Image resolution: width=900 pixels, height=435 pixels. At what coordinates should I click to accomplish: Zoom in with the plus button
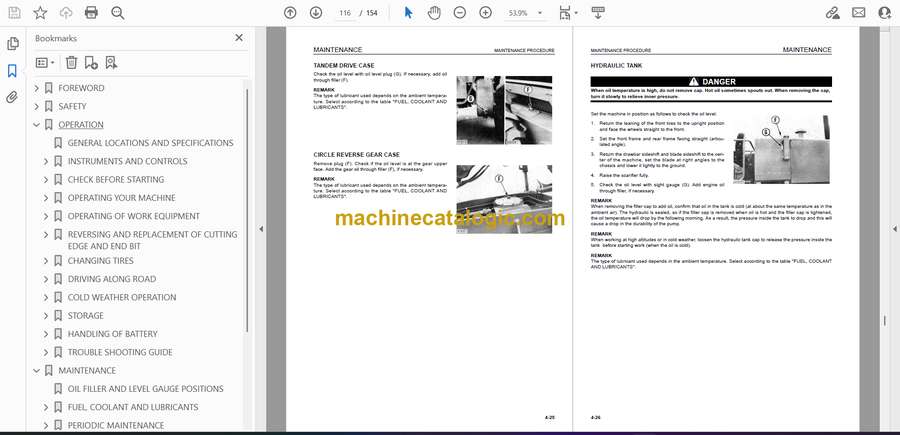(486, 13)
